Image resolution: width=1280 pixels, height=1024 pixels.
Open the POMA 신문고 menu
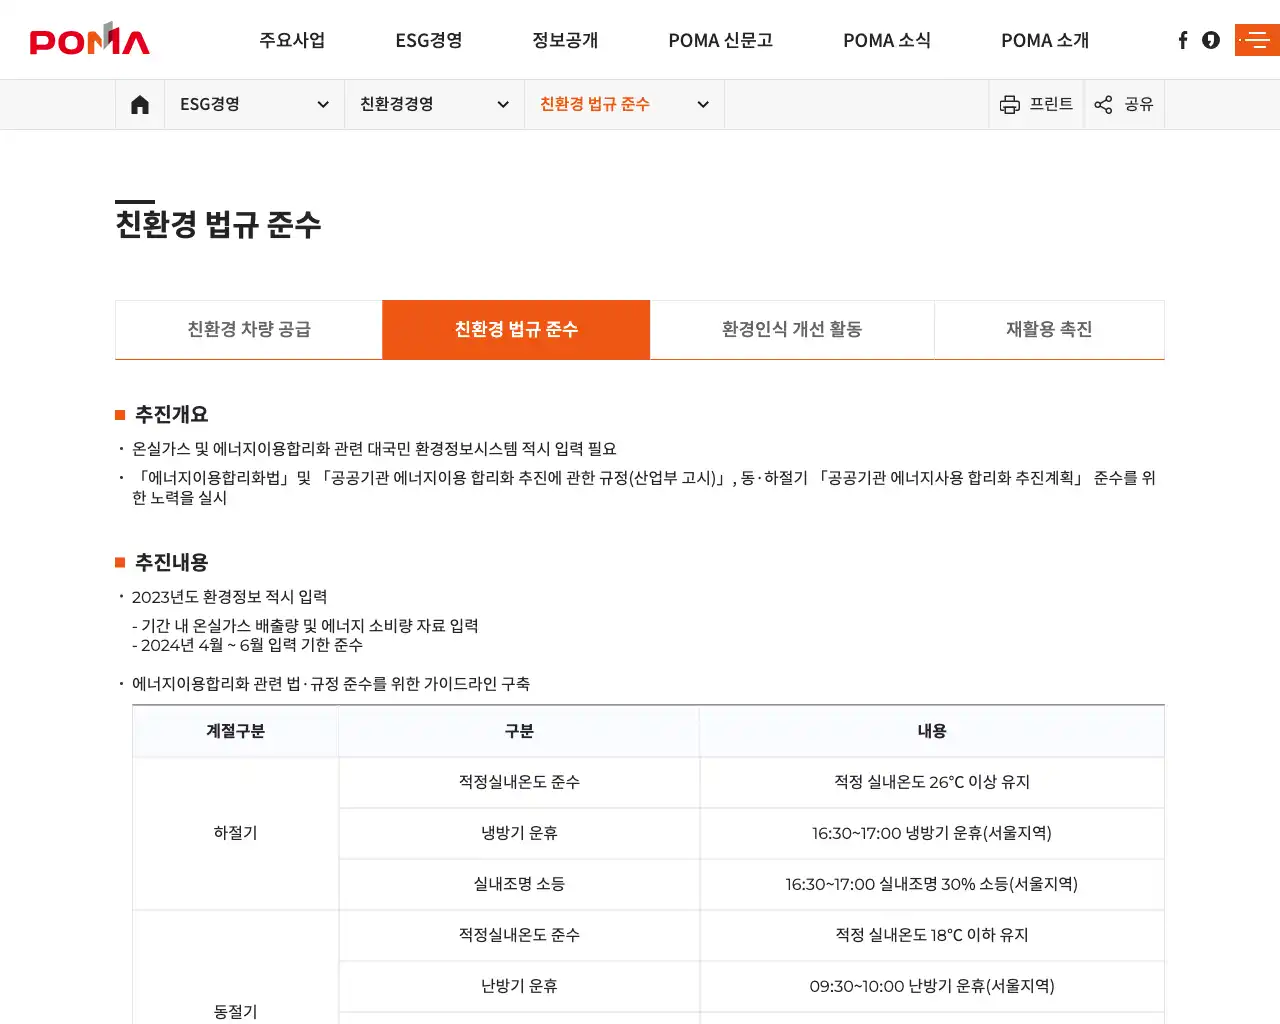[721, 40]
